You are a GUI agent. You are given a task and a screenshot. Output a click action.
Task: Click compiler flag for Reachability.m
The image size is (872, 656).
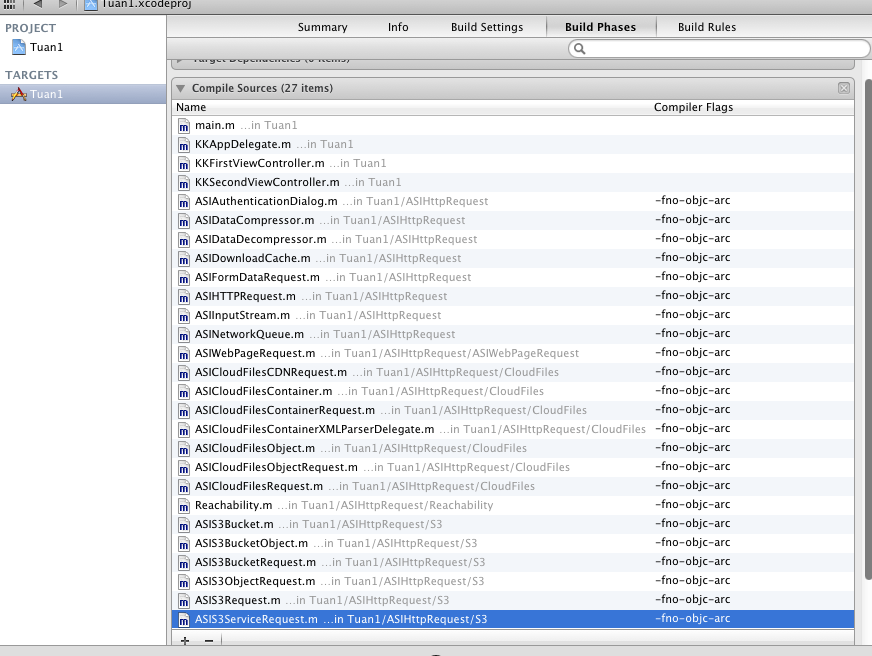coord(692,504)
